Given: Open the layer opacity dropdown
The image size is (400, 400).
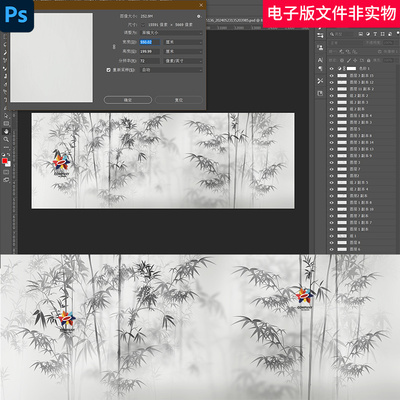Looking at the screenshot, I should [388, 43].
